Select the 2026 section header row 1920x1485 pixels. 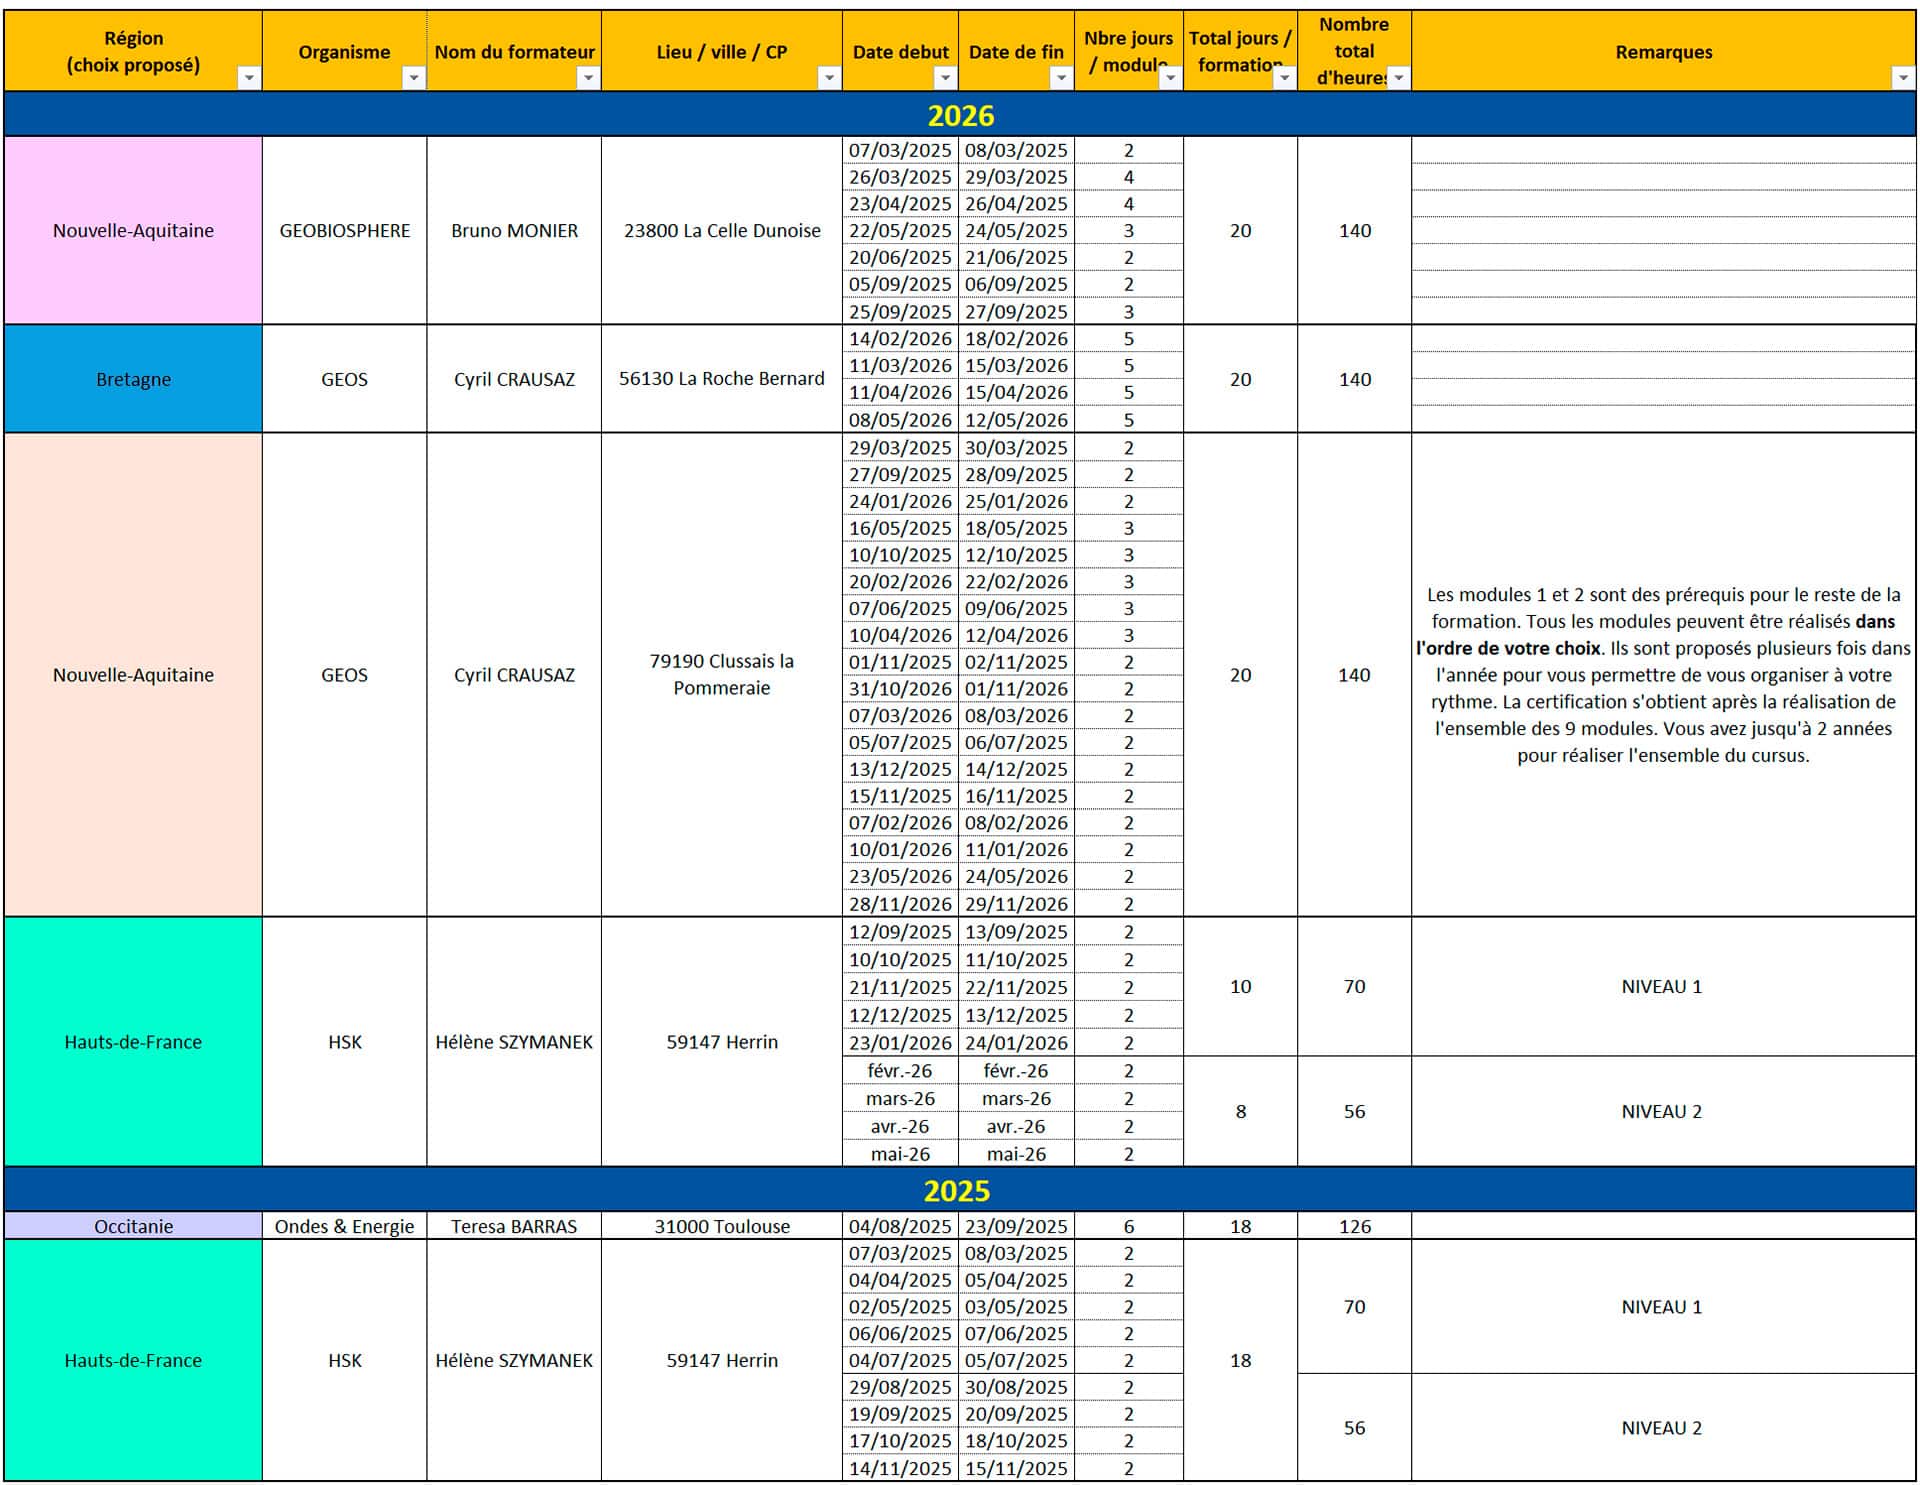[960, 115]
